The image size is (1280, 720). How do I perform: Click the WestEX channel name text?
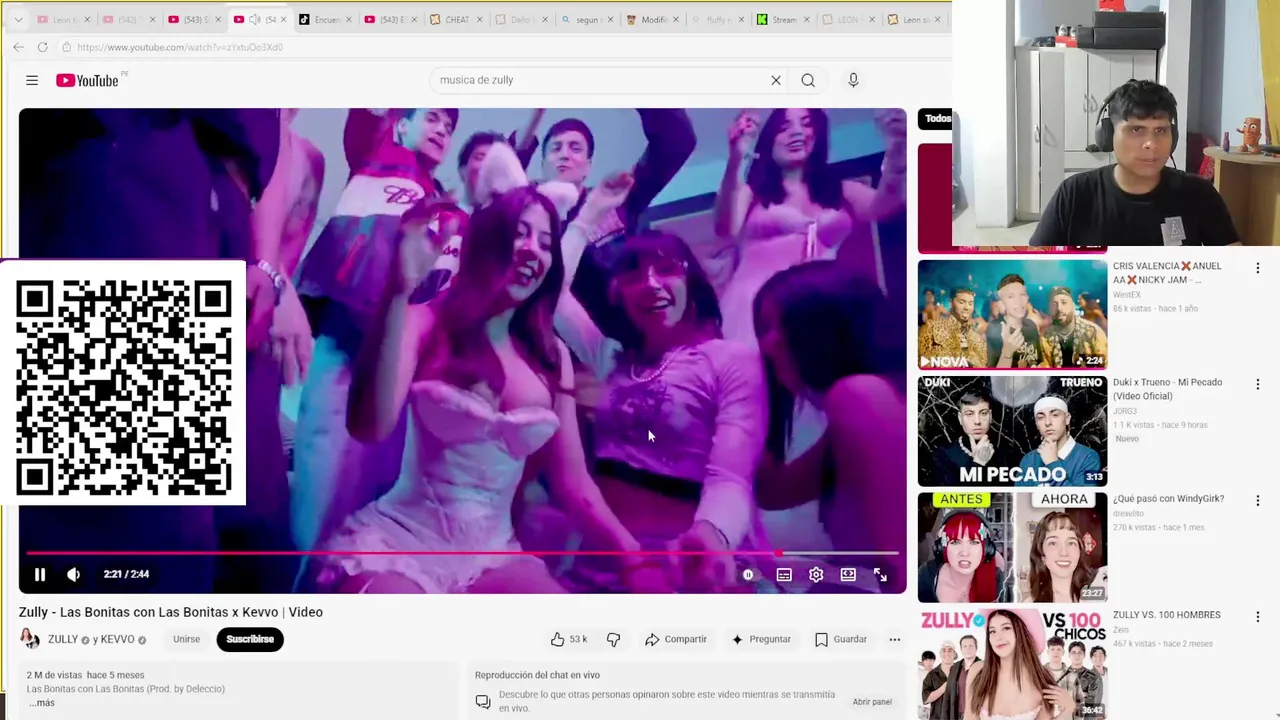[x=1127, y=295]
